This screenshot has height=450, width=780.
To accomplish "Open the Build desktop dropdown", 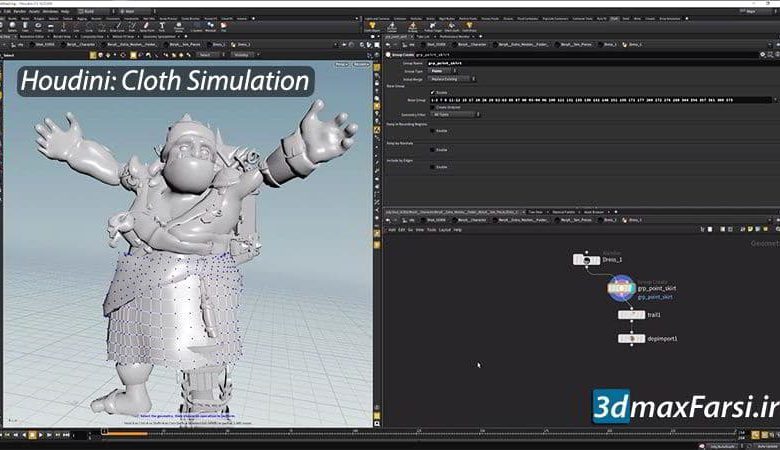I will click(x=97, y=11).
